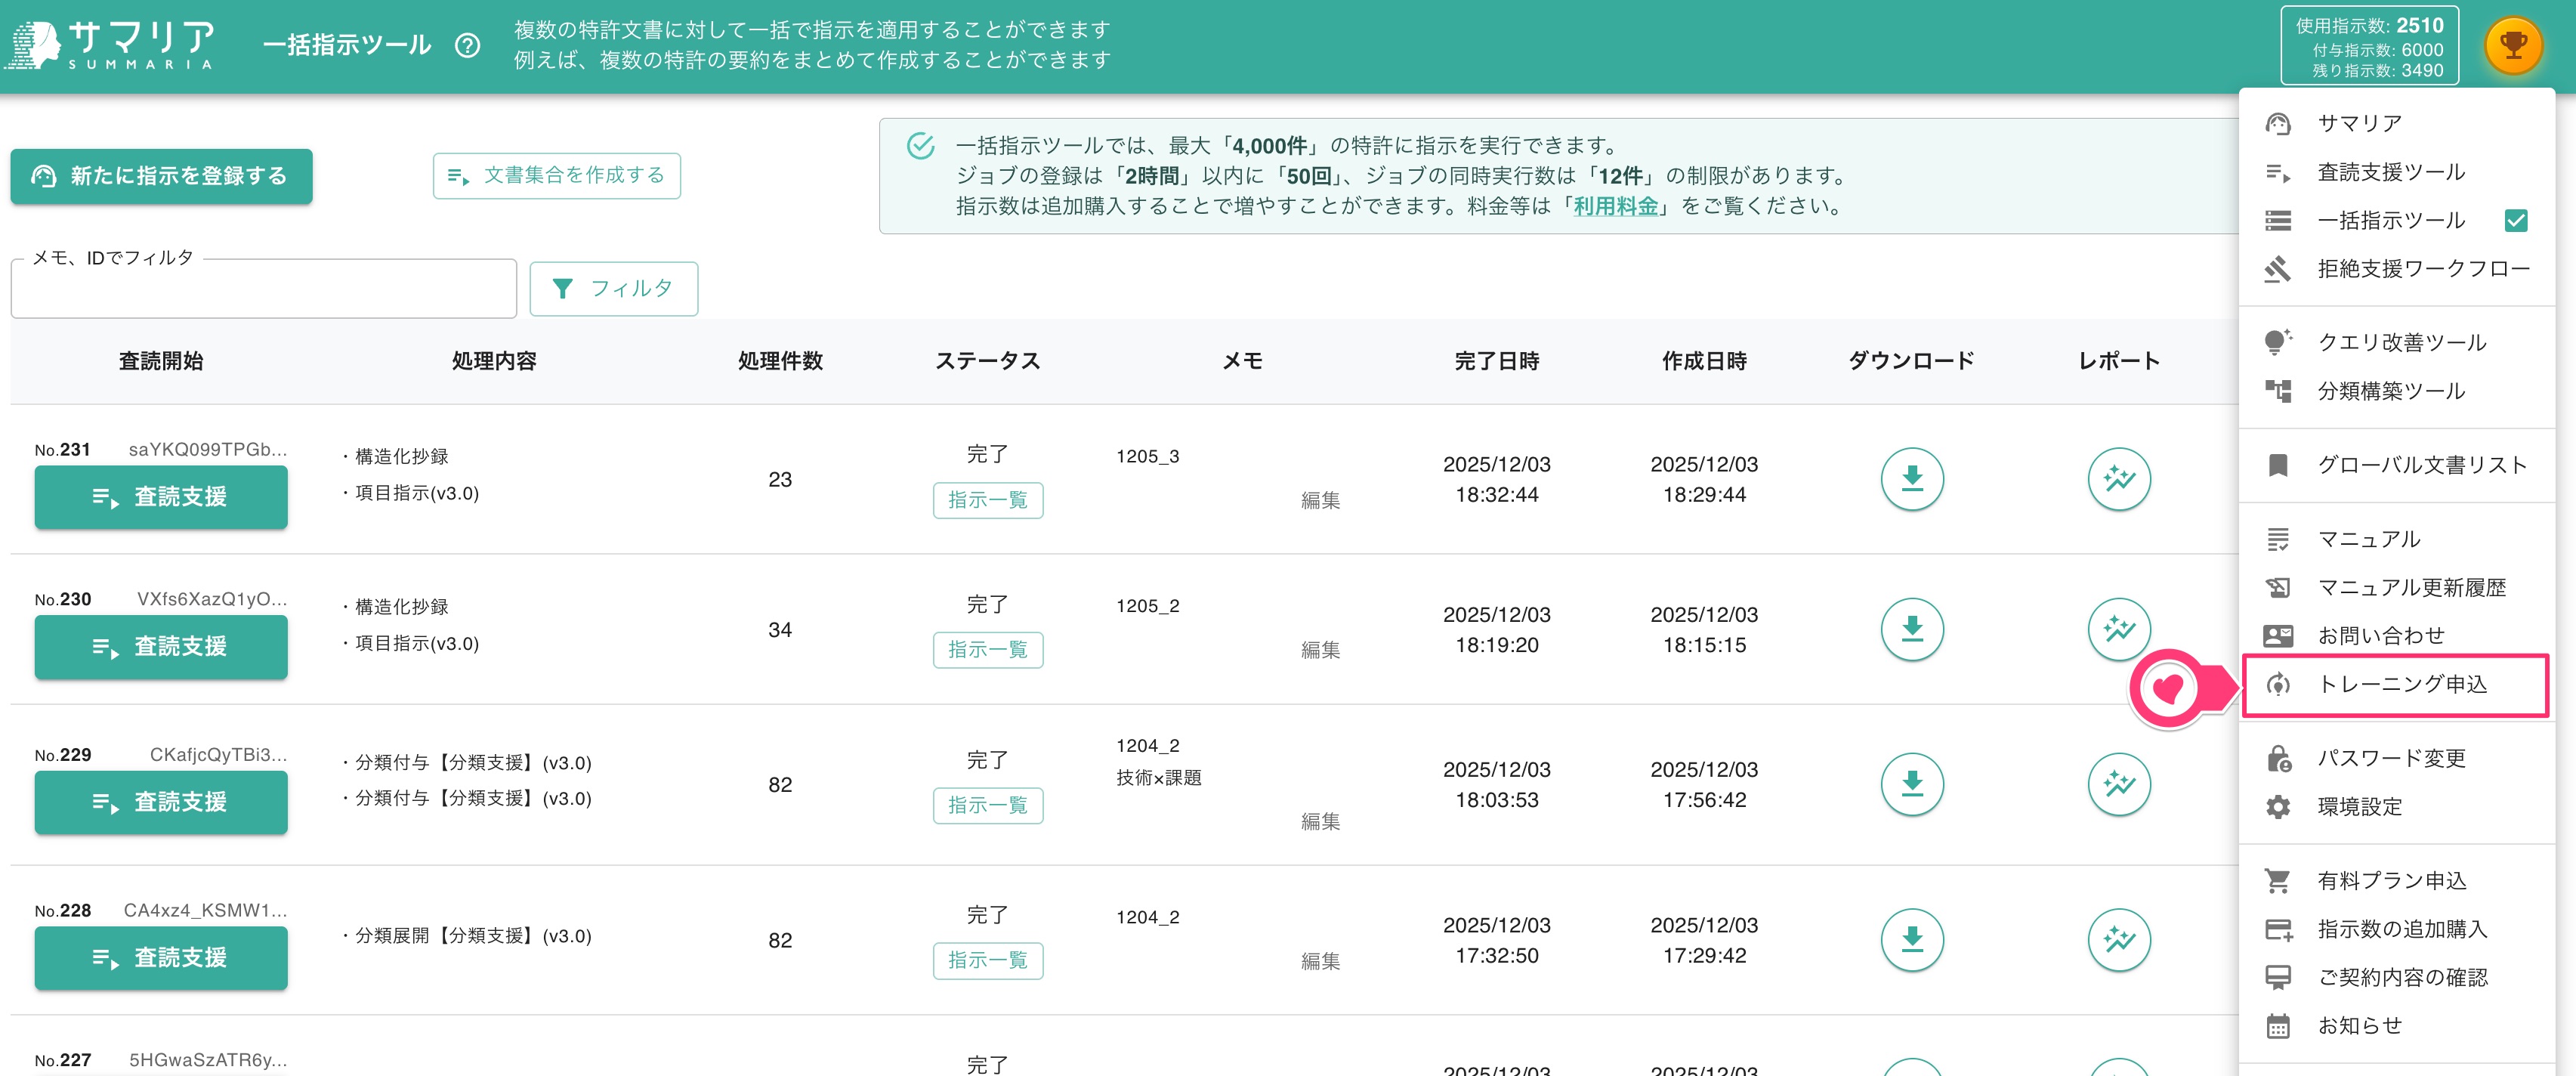Viewport: 2576px width, 1076px height.
Task: Open グローバル文書リスト menu item
Action: click(x=2397, y=465)
